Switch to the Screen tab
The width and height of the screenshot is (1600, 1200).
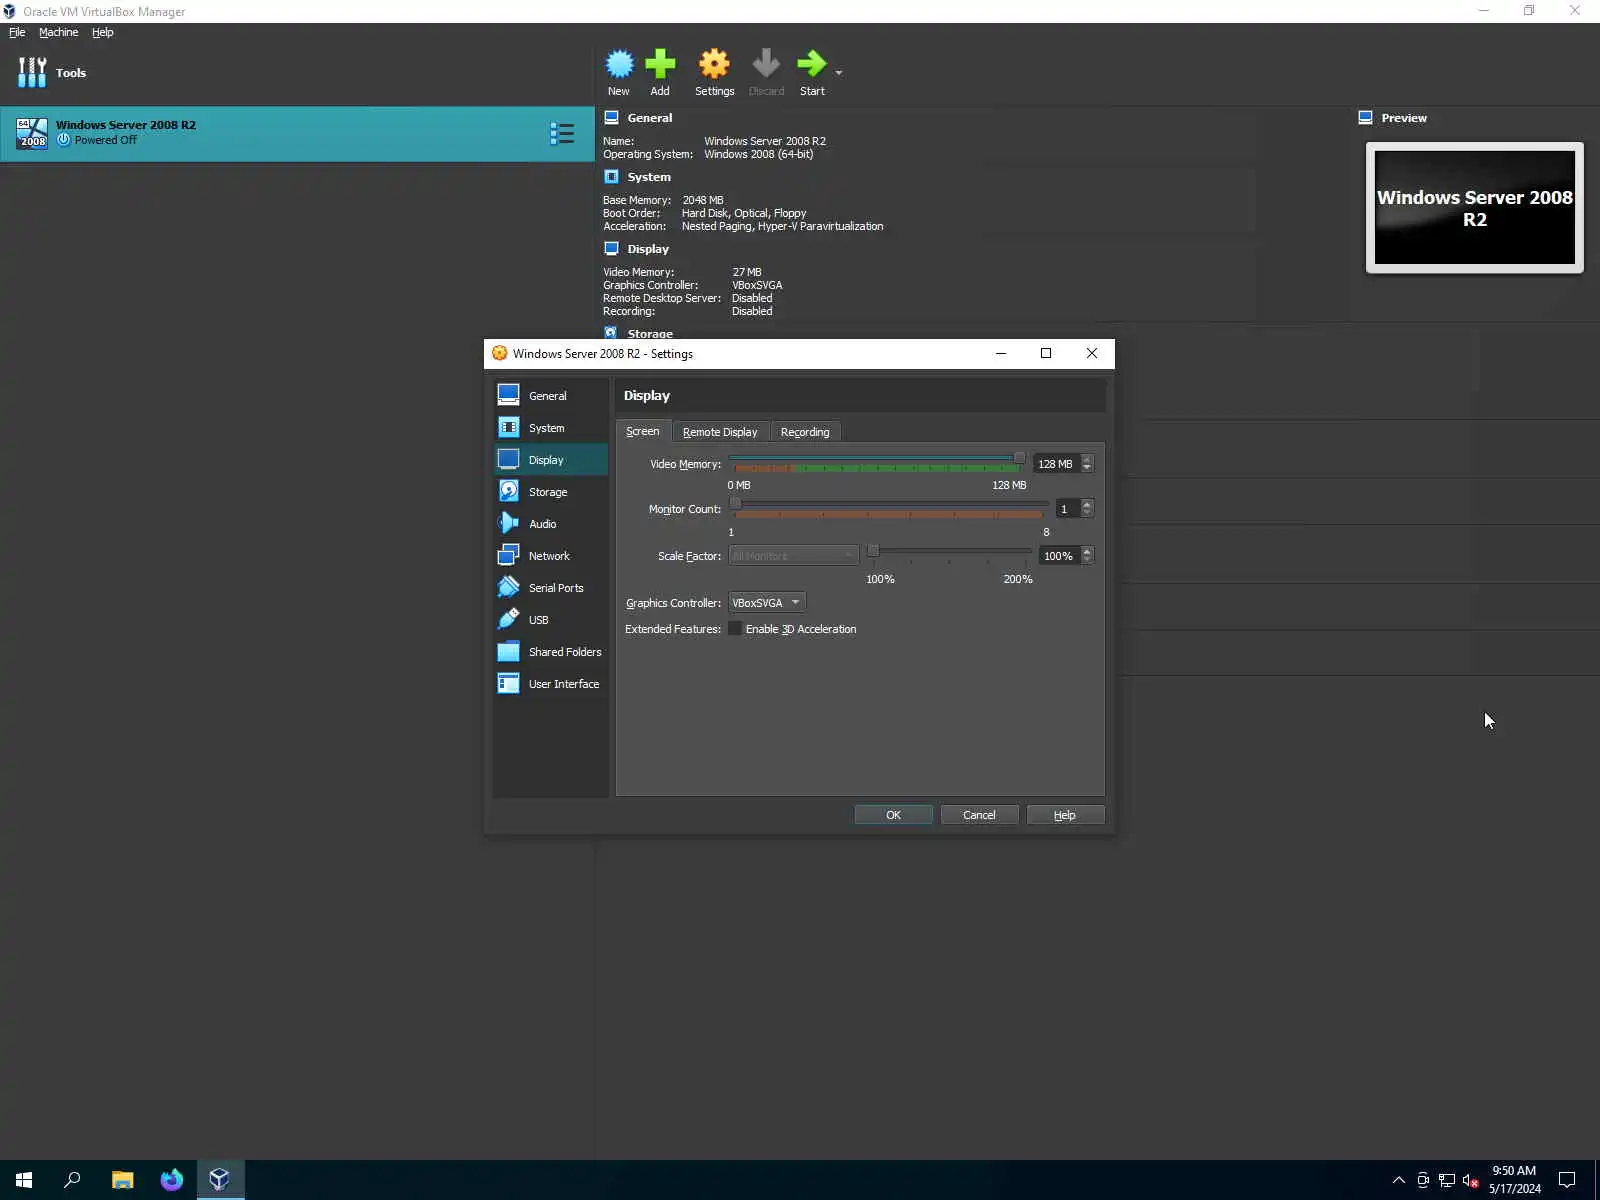click(643, 431)
